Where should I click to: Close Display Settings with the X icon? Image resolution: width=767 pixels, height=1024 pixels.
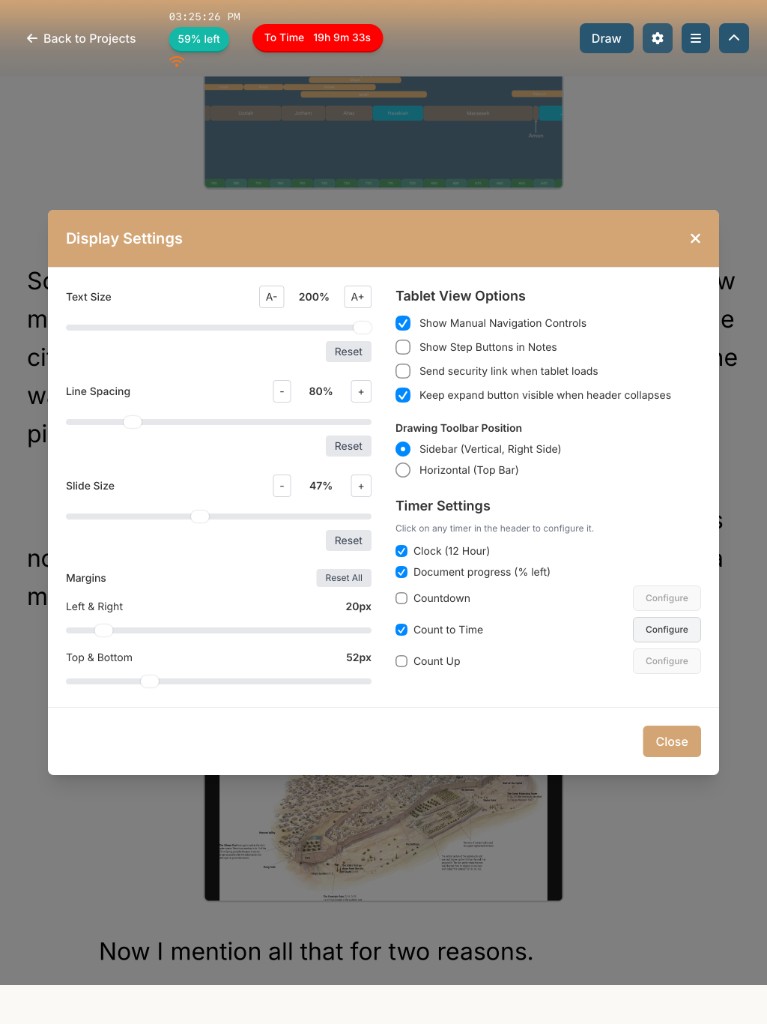click(x=695, y=238)
